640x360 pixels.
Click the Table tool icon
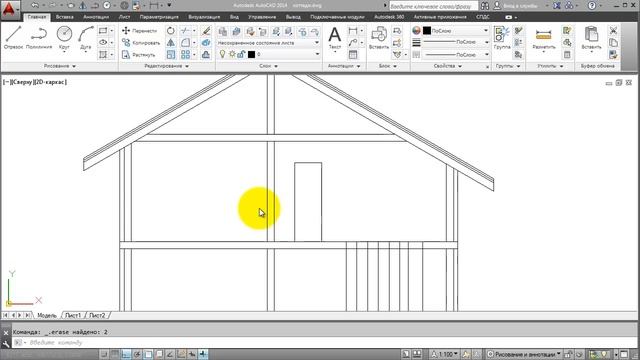pos(353,54)
